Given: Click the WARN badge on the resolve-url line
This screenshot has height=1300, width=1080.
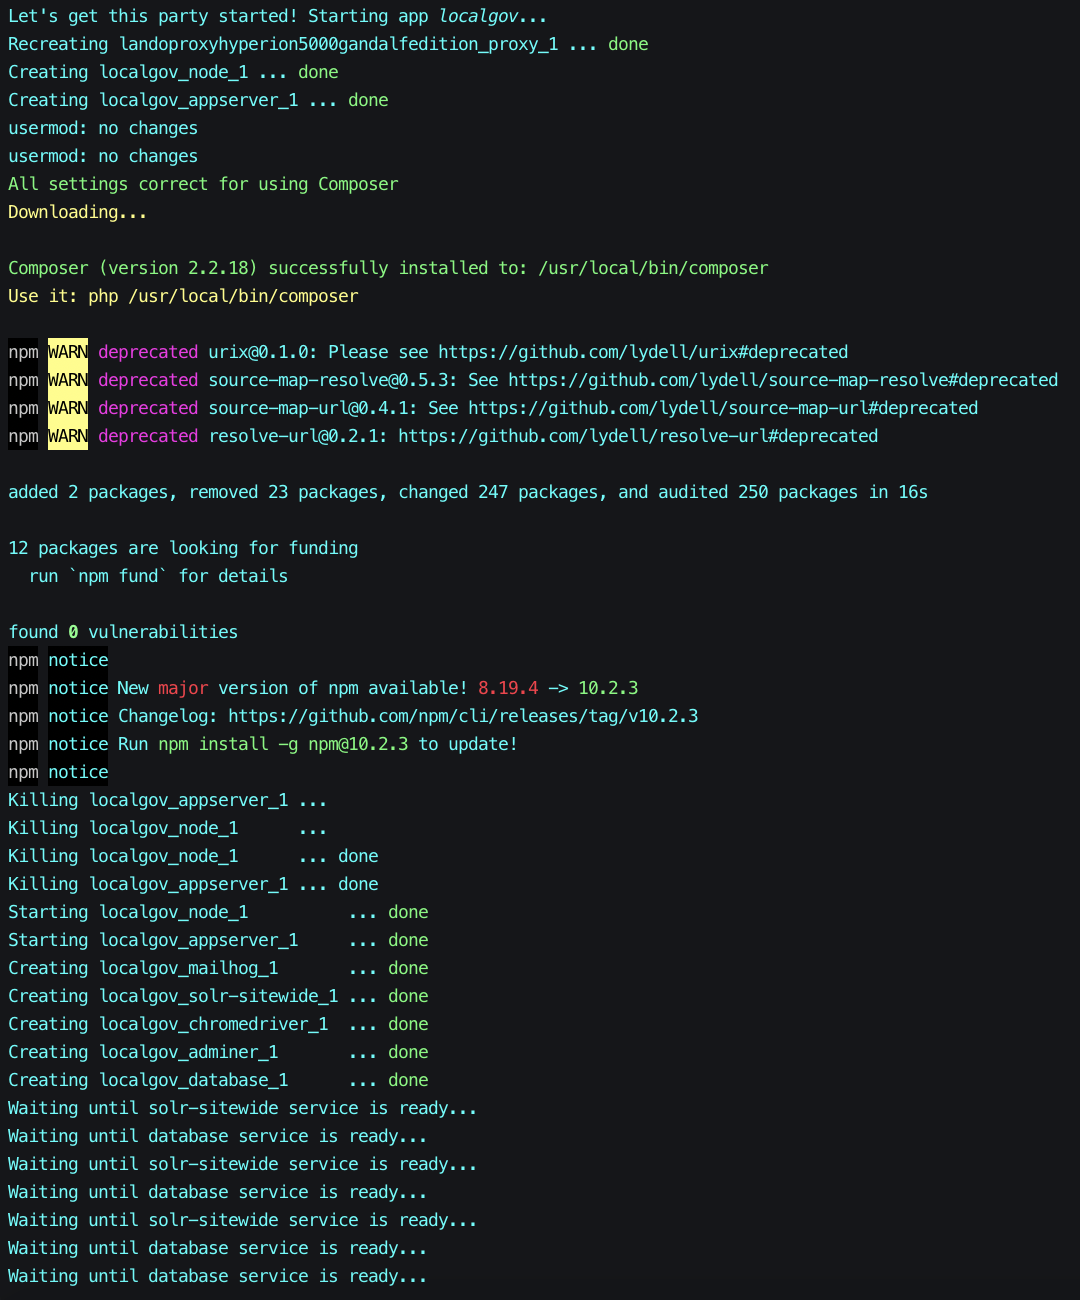Looking at the screenshot, I should click(x=67, y=435).
